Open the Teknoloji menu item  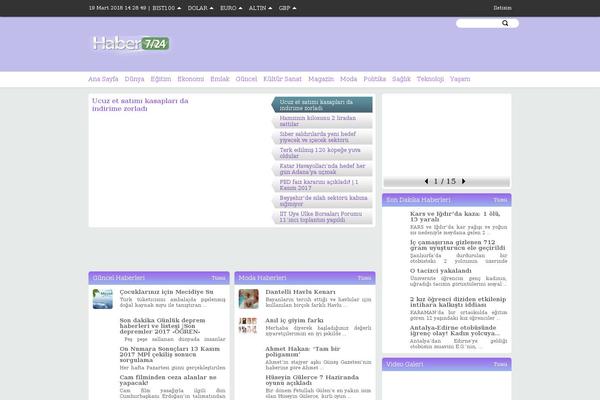point(430,79)
